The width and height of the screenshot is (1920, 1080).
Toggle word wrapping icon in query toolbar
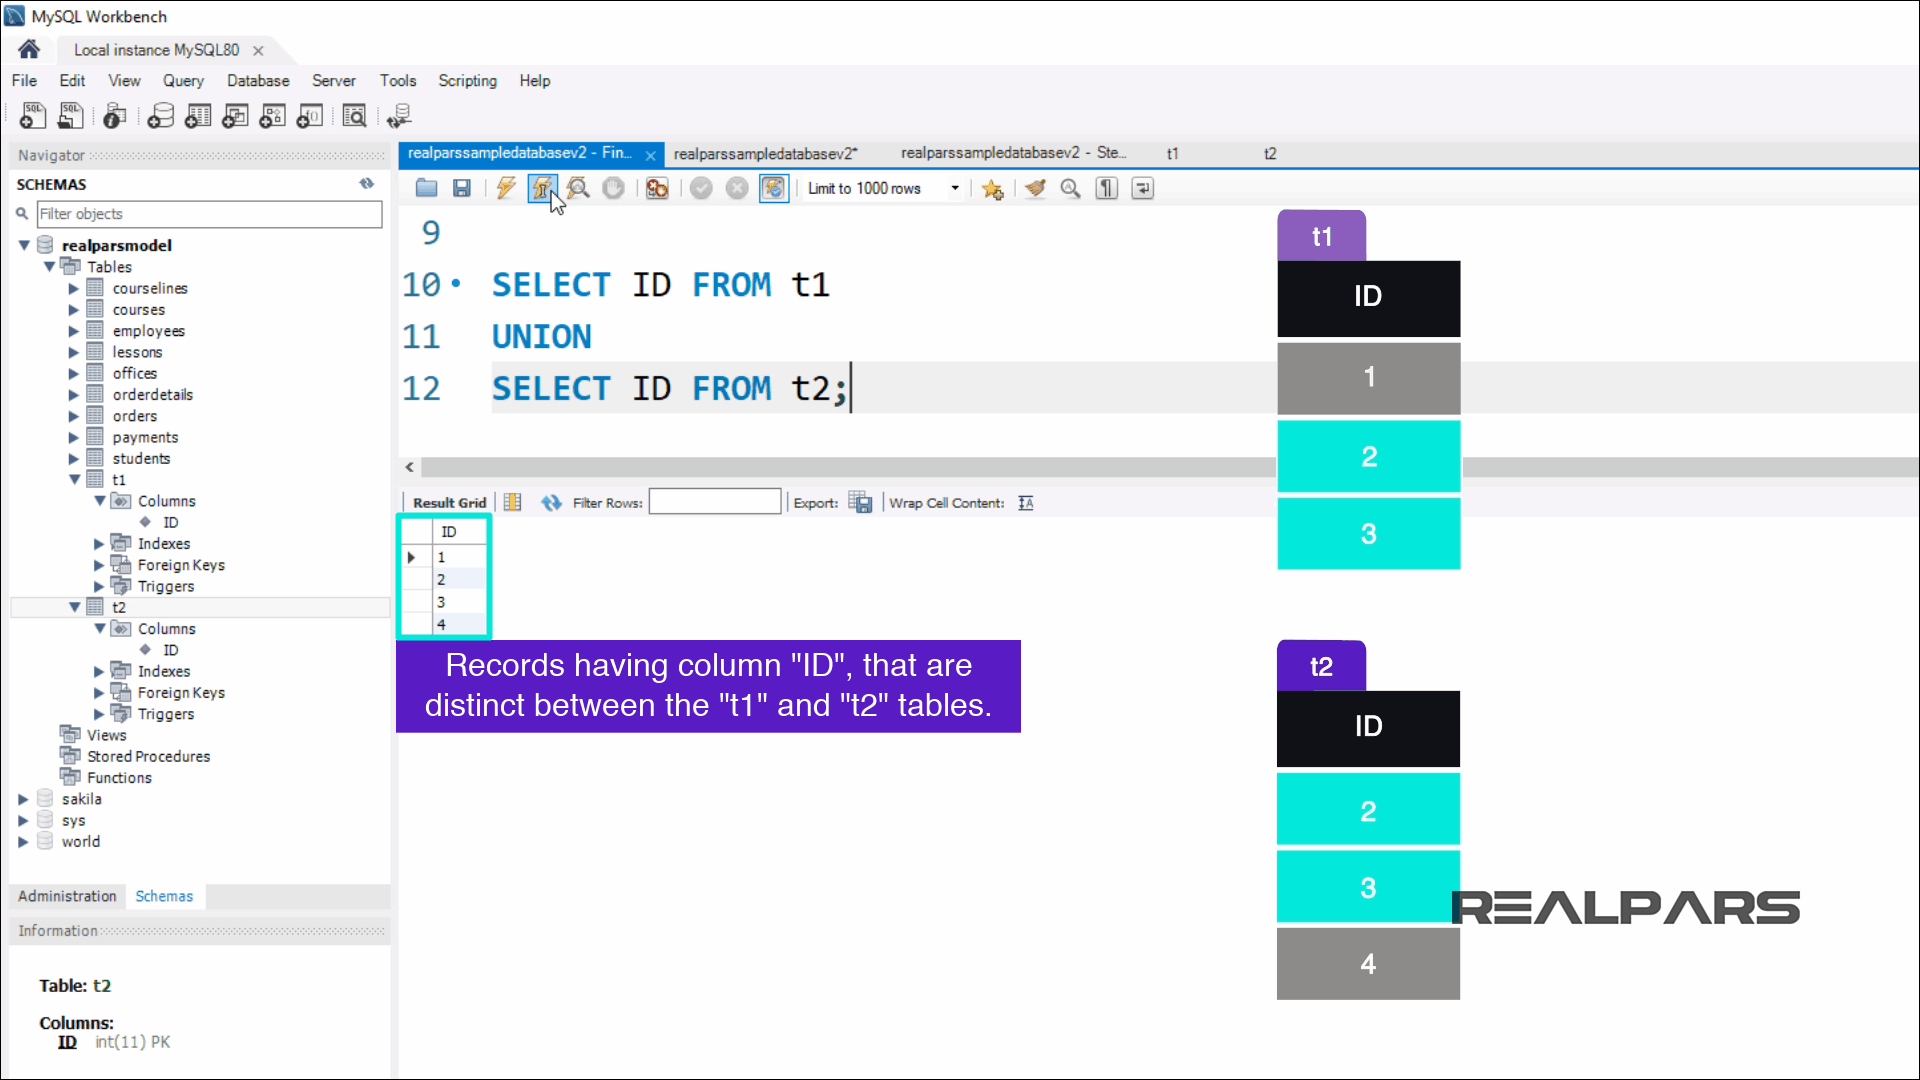[x=1141, y=188]
